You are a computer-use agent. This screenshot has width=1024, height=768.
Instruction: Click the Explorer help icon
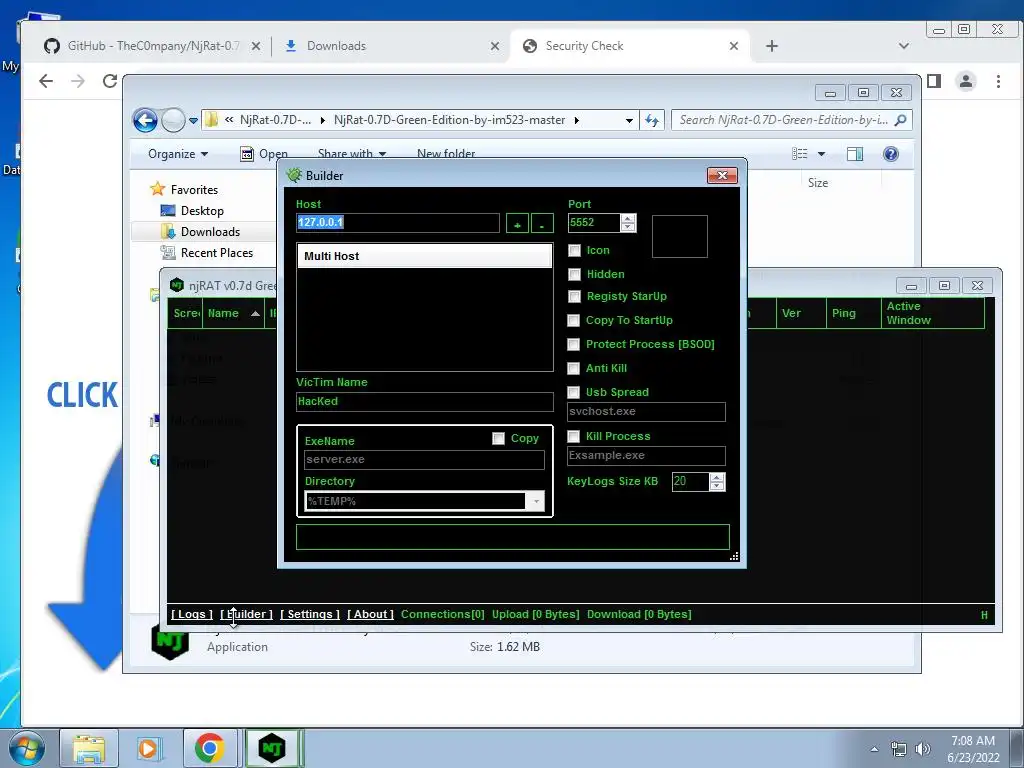tap(891, 154)
